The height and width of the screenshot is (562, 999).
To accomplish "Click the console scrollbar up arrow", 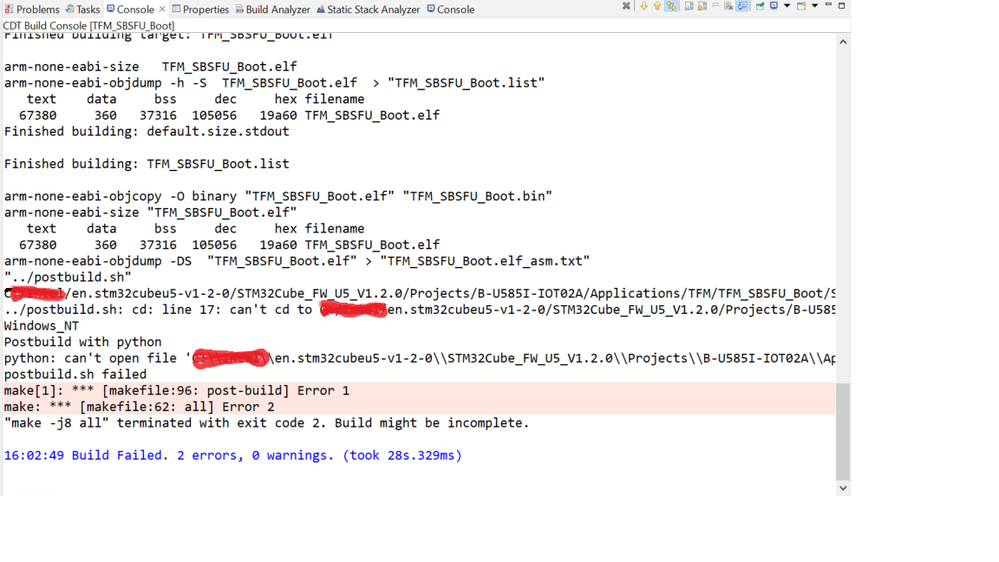I will [843, 42].
